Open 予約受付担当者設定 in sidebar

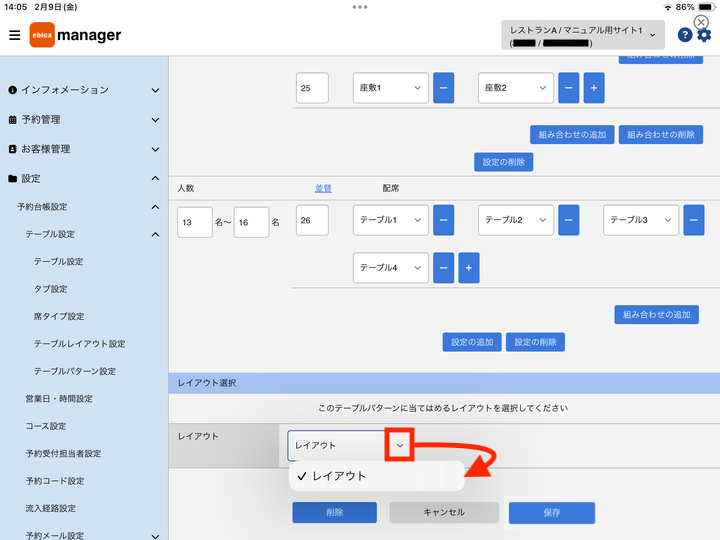point(63,454)
